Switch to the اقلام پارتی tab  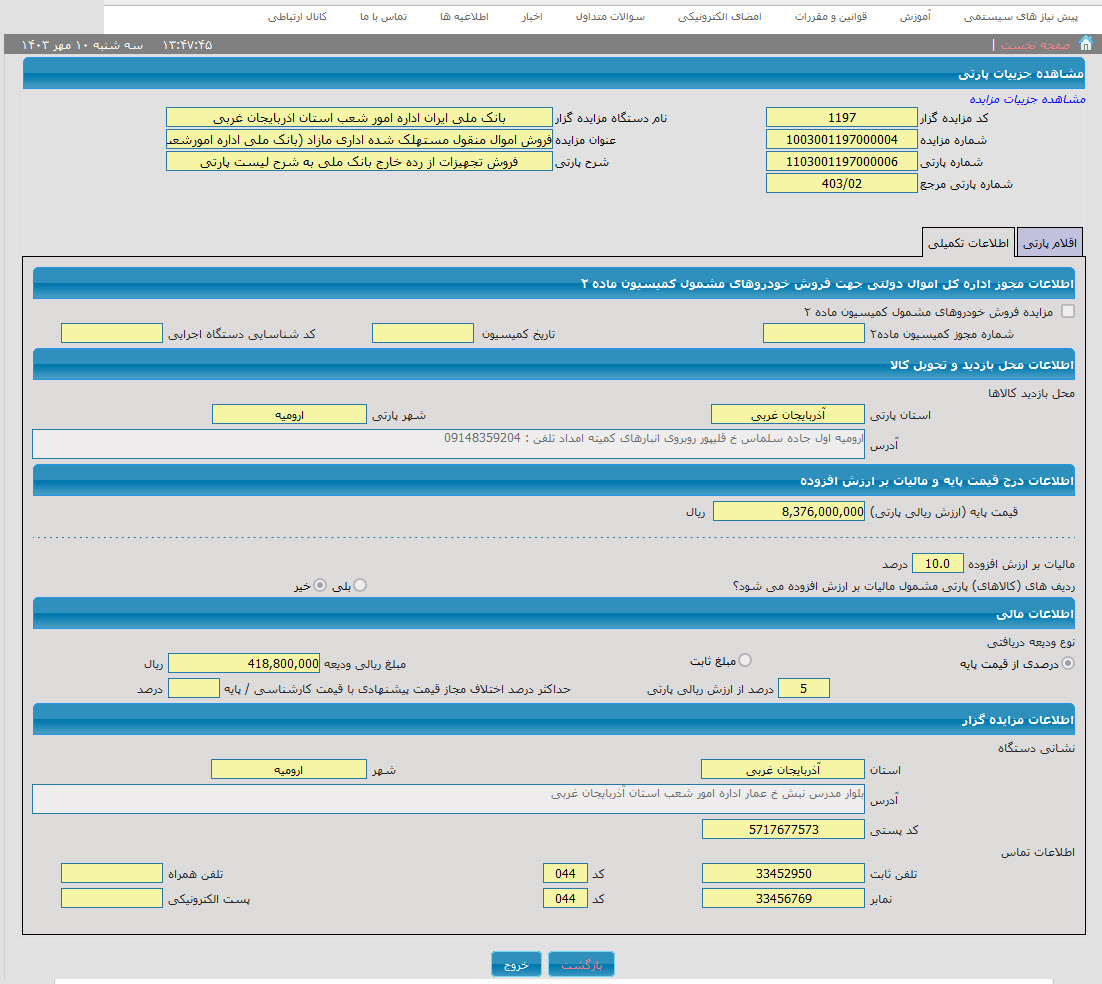[1049, 244]
